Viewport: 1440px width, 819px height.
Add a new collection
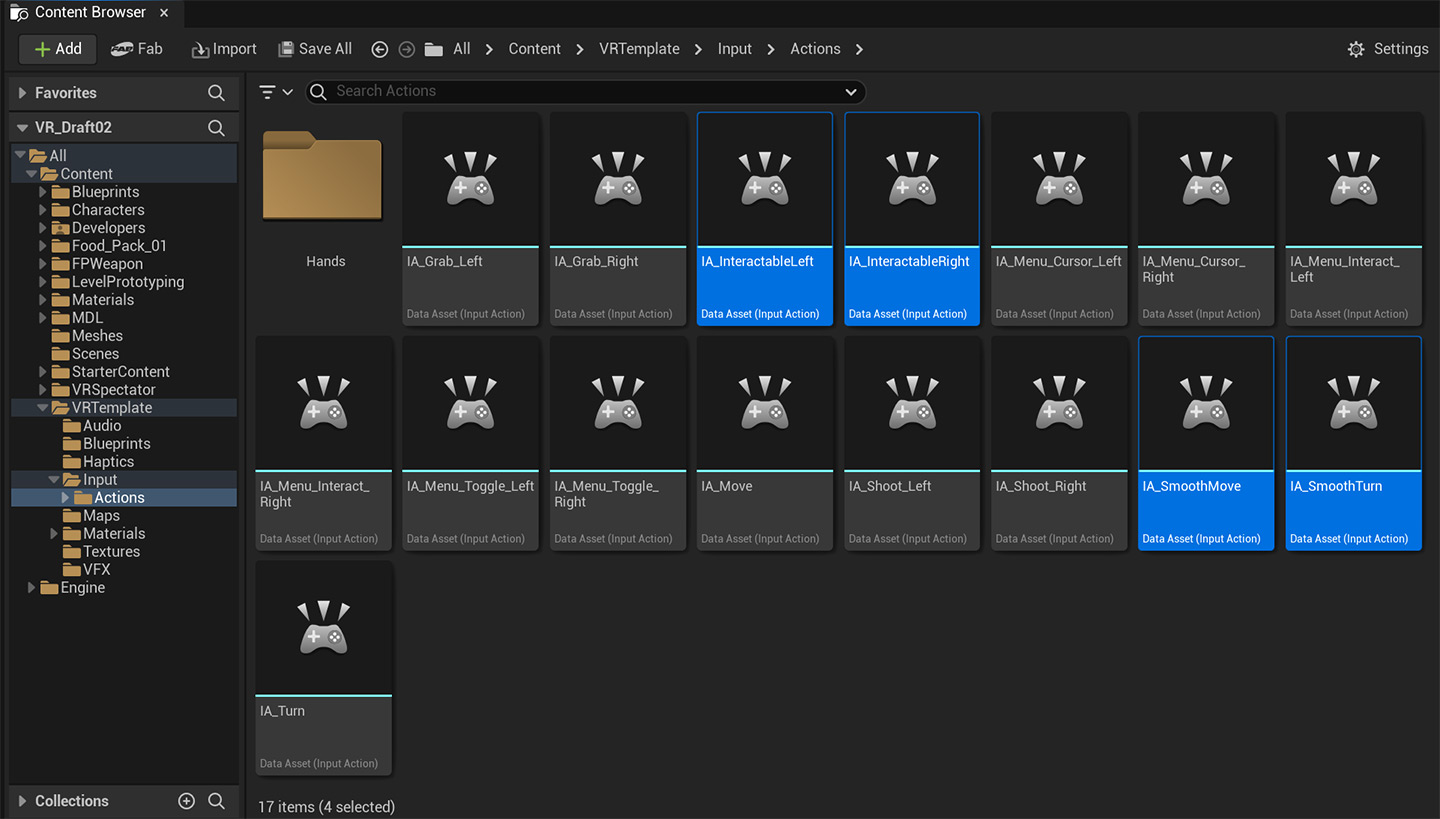186,801
